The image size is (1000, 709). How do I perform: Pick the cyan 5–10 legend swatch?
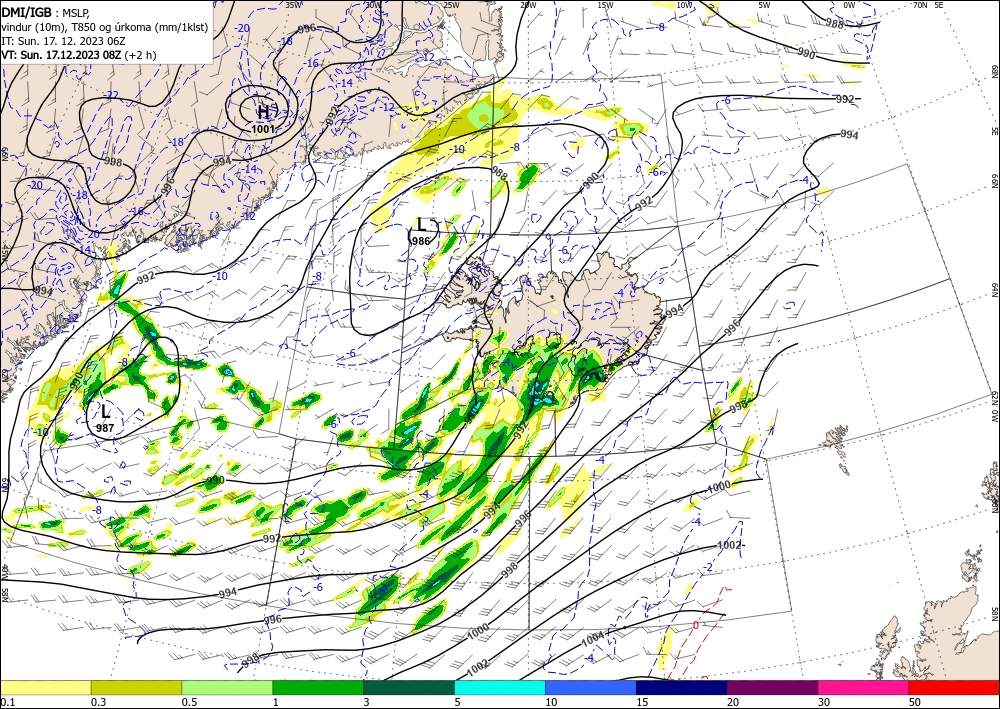pyautogui.click(x=500, y=687)
